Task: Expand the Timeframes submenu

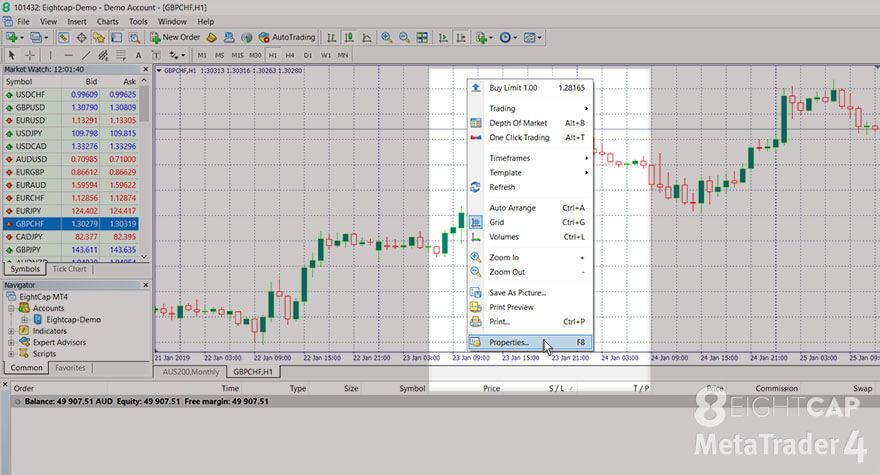Action: click(530, 158)
